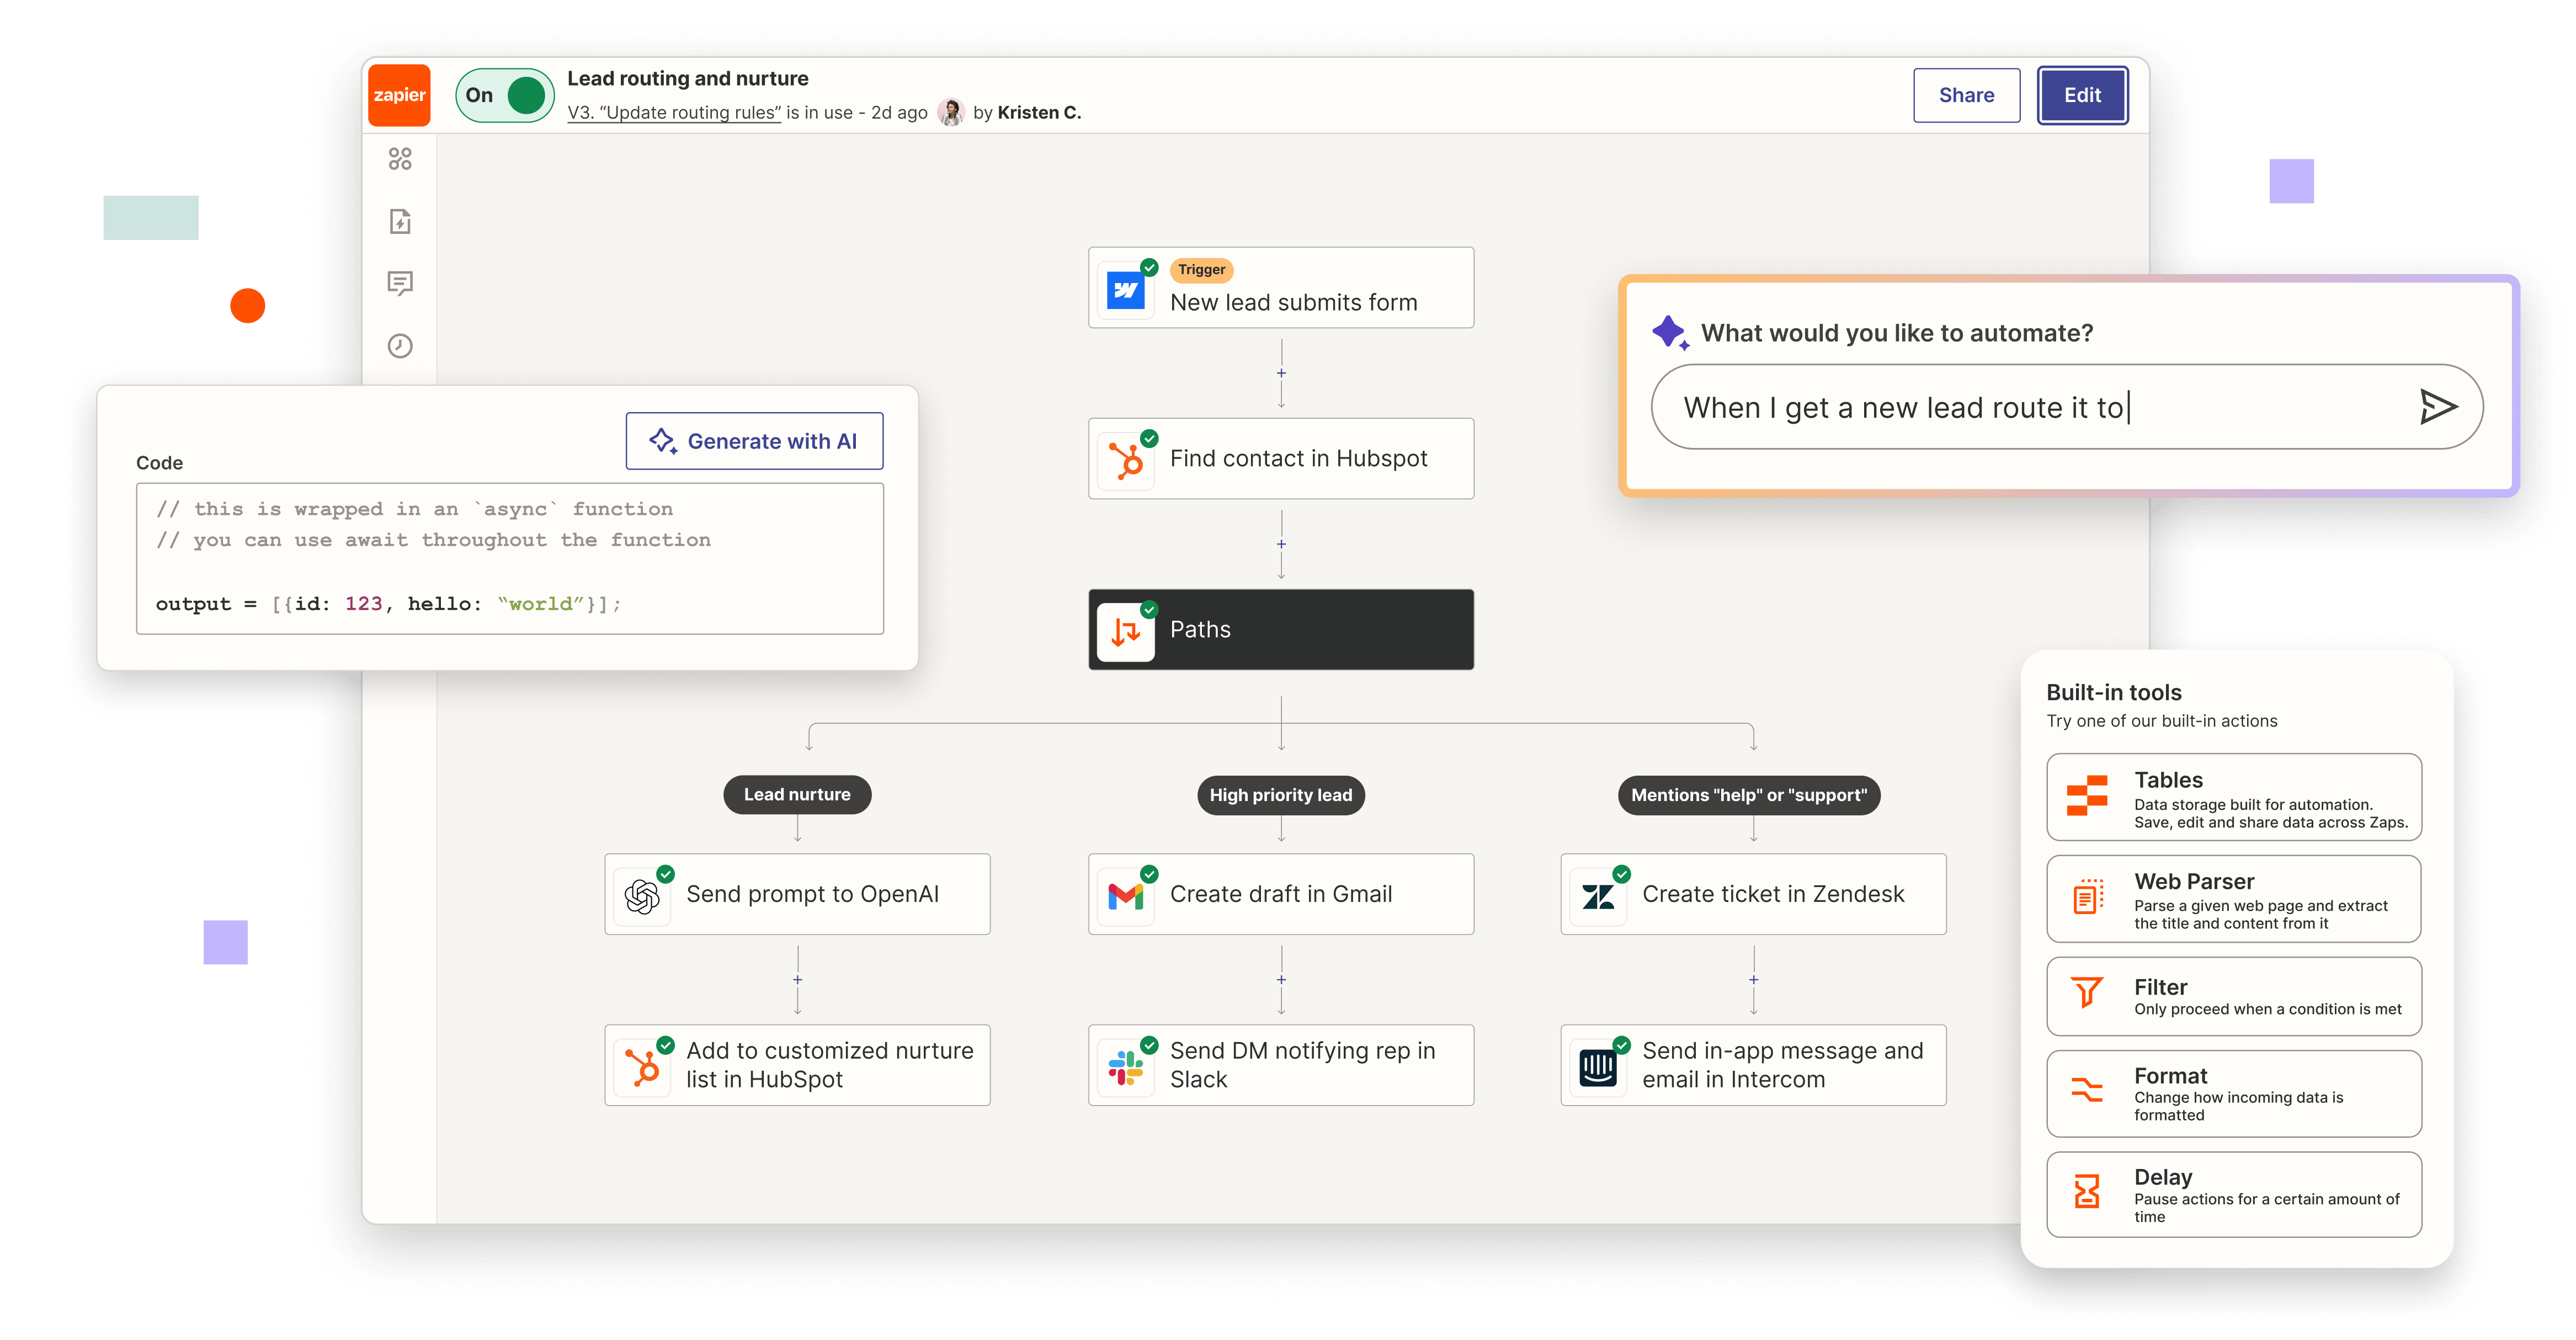Add step below the trigger step

click(x=1281, y=373)
